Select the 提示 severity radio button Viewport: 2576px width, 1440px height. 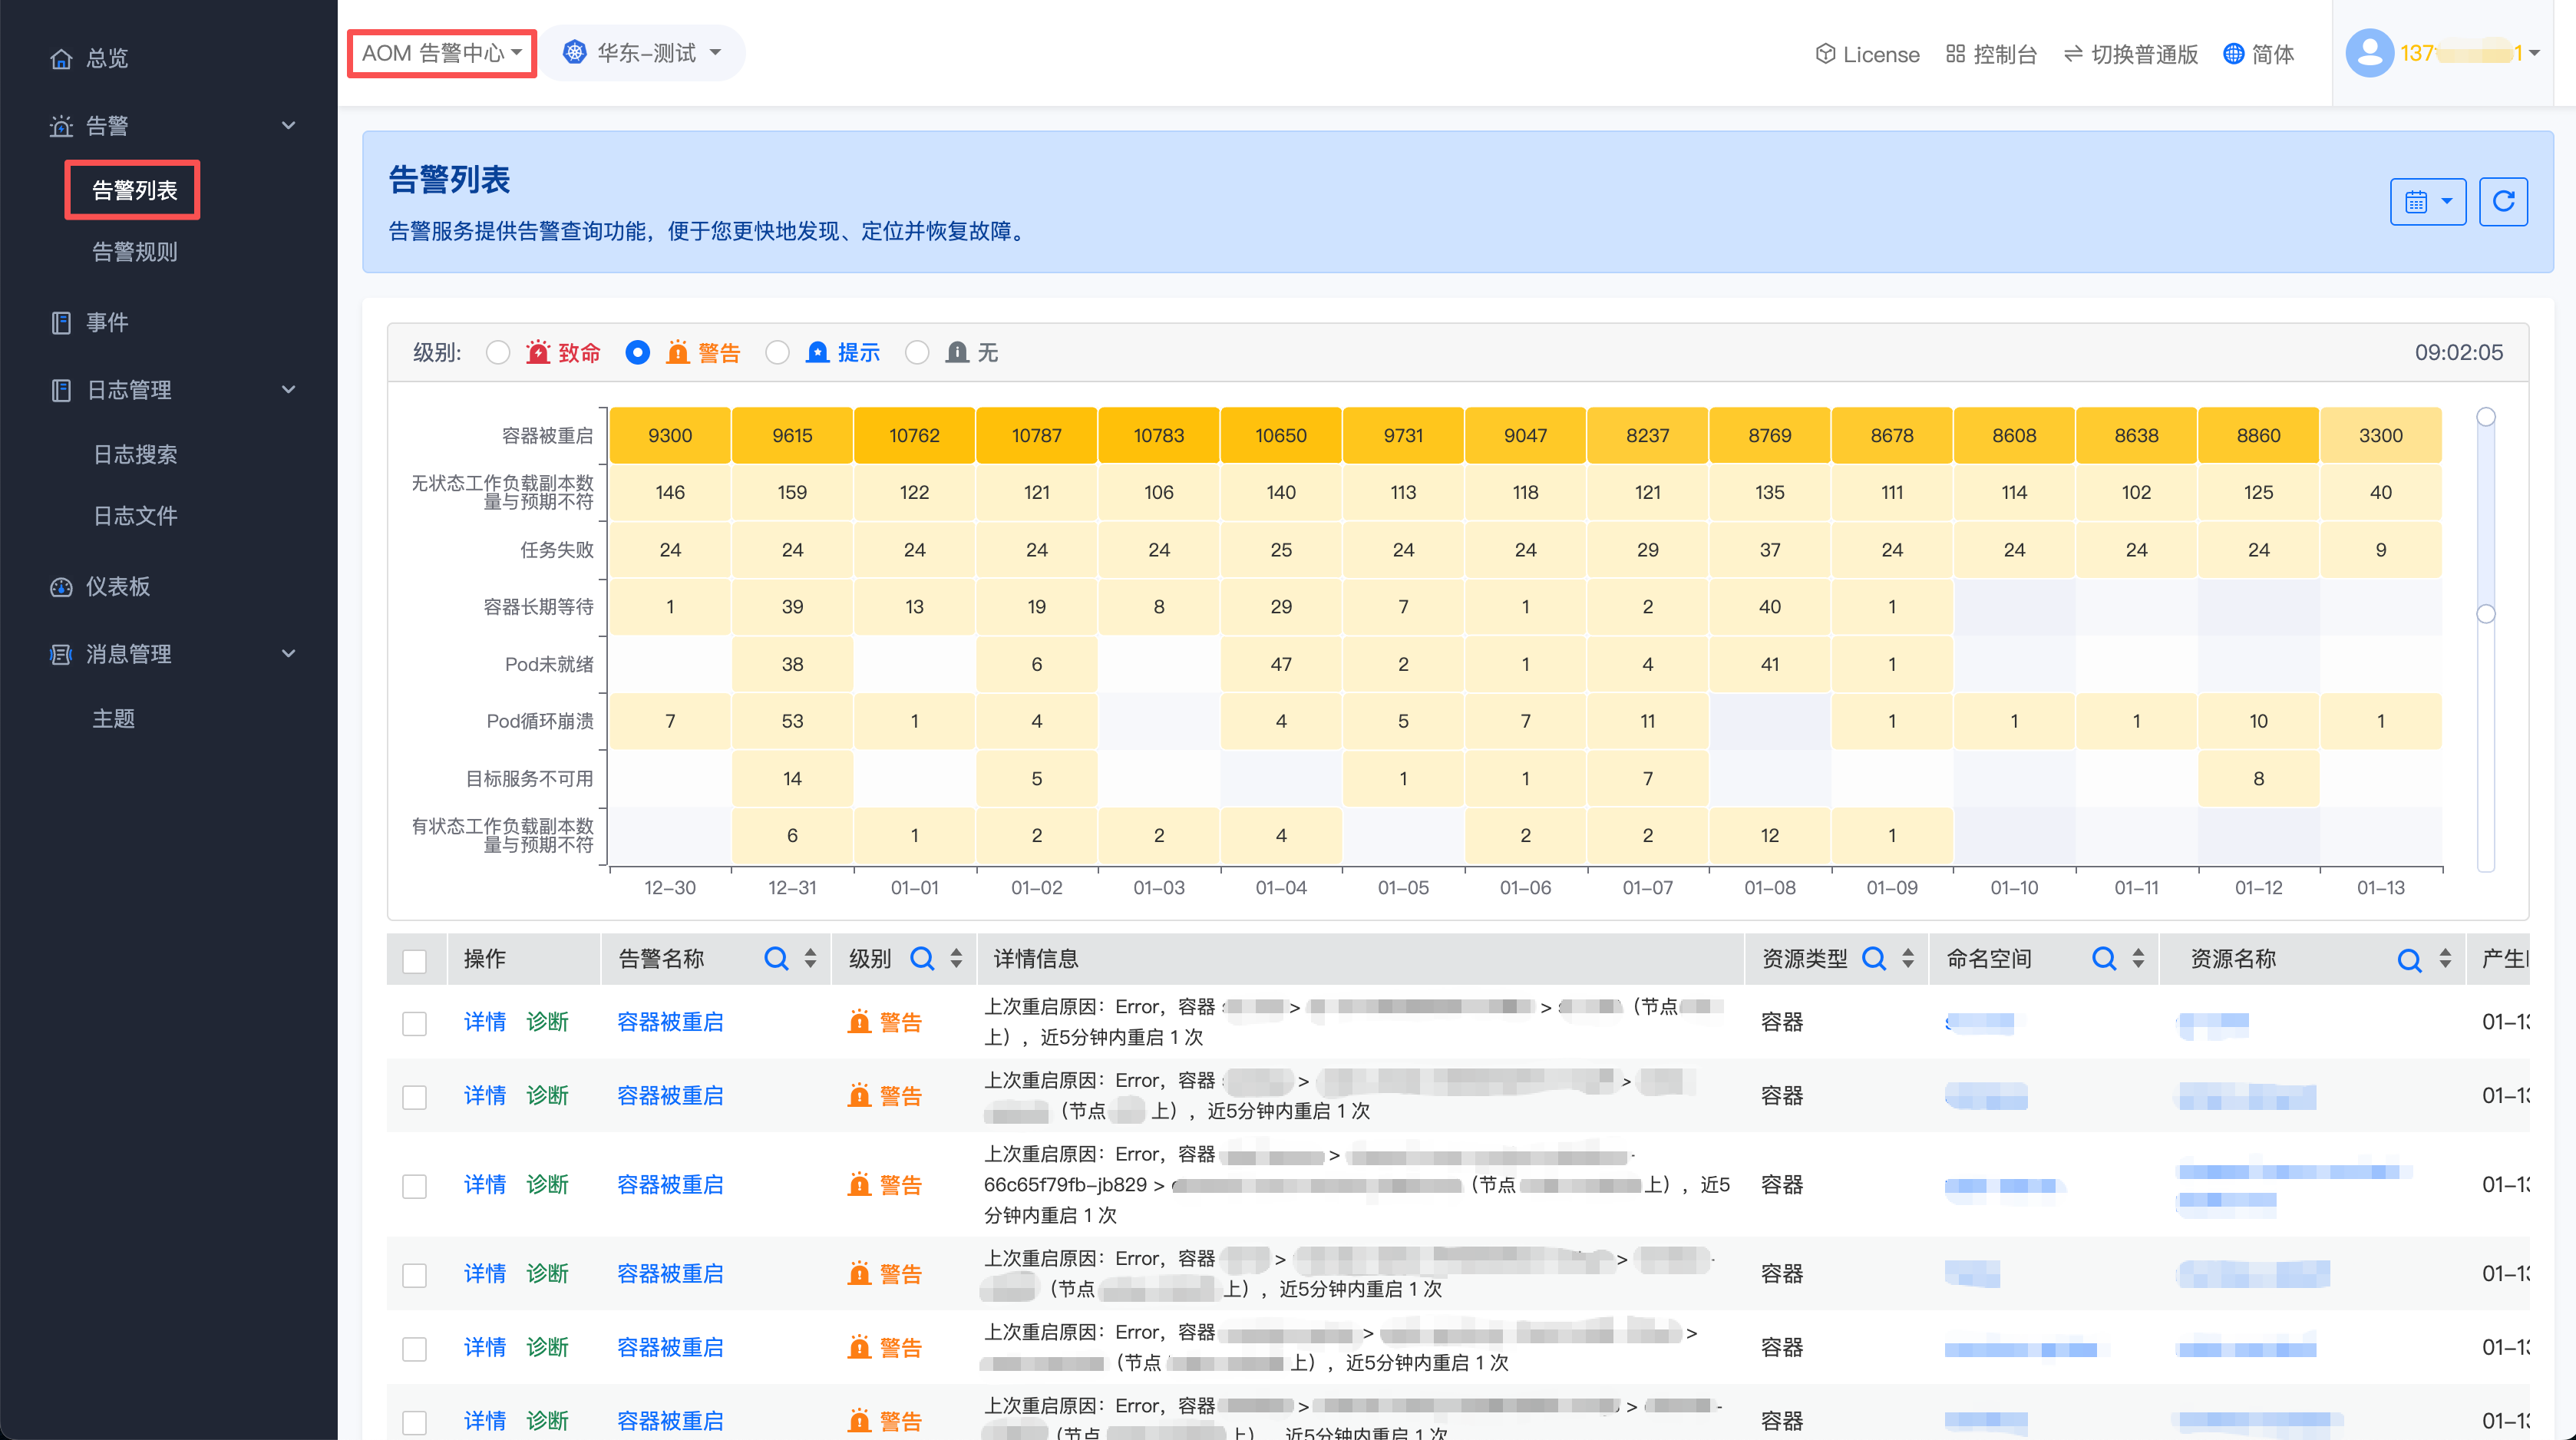click(x=777, y=352)
